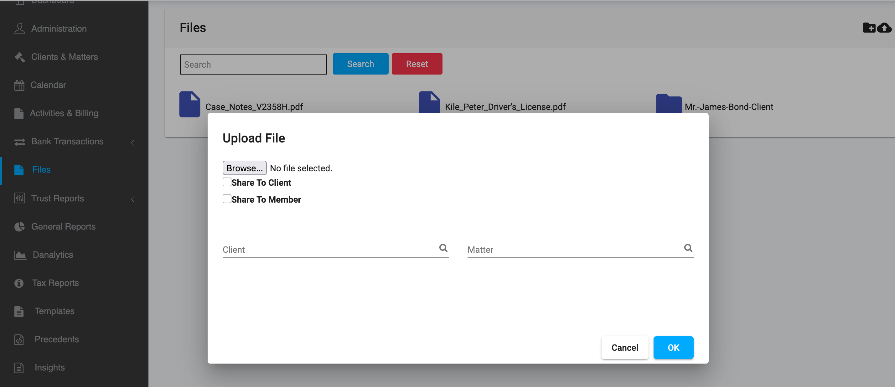The image size is (895, 387).
Task: Click the Client input field
Action: click(336, 249)
